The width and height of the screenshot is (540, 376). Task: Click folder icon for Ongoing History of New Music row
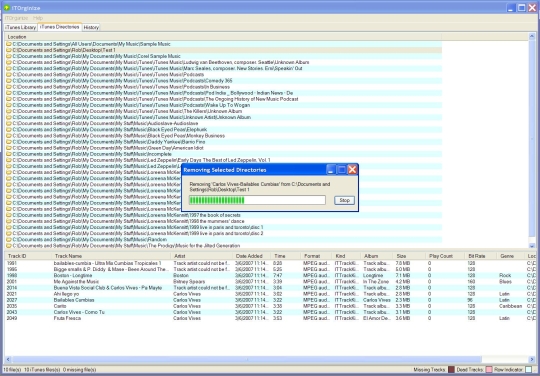click(x=9, y=99)
